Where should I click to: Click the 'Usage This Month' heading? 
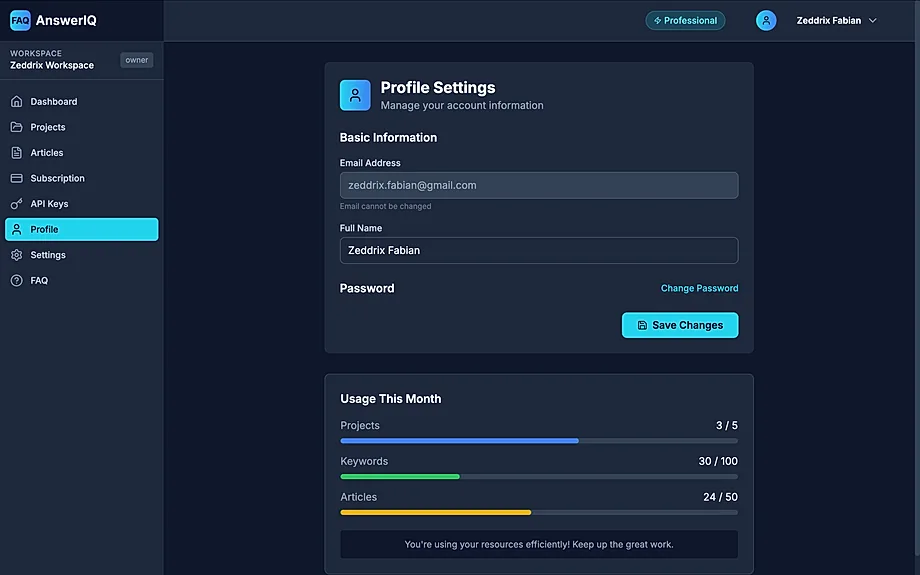tap(391, 399)
